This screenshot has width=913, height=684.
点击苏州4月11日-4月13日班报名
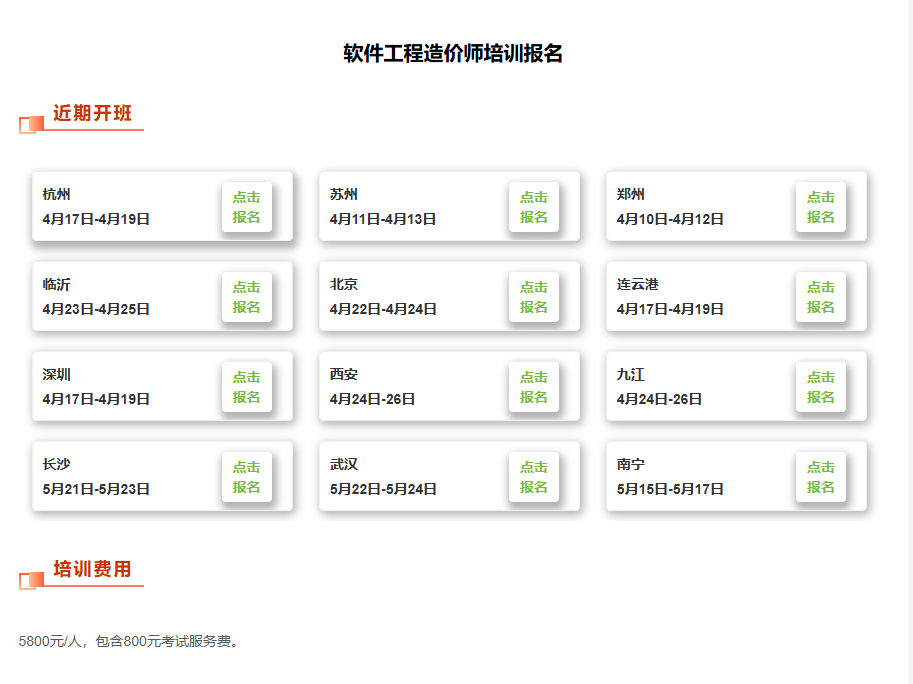(x=535, y=206)
